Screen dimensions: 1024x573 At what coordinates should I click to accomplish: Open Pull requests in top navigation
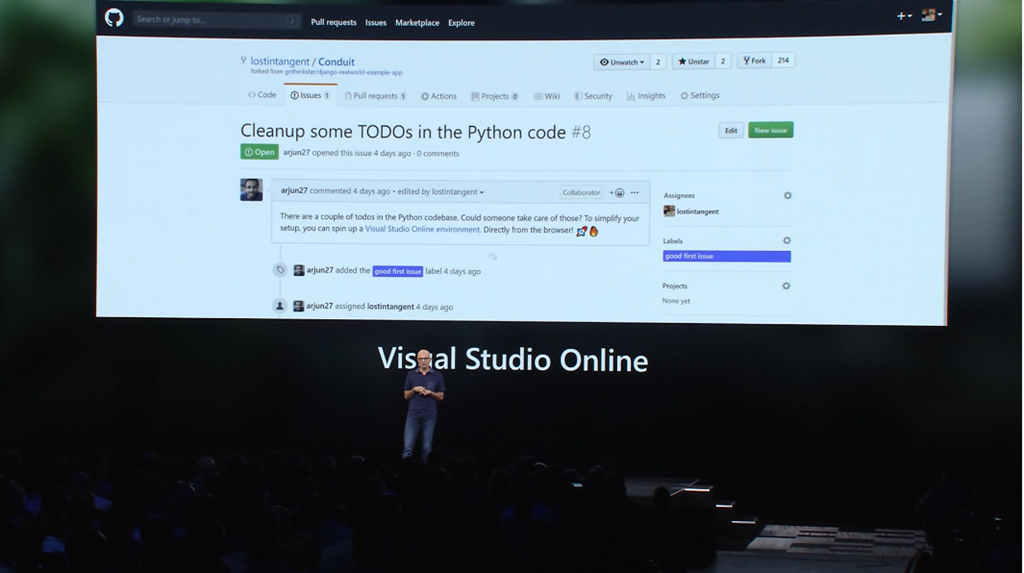coord(334,22)
